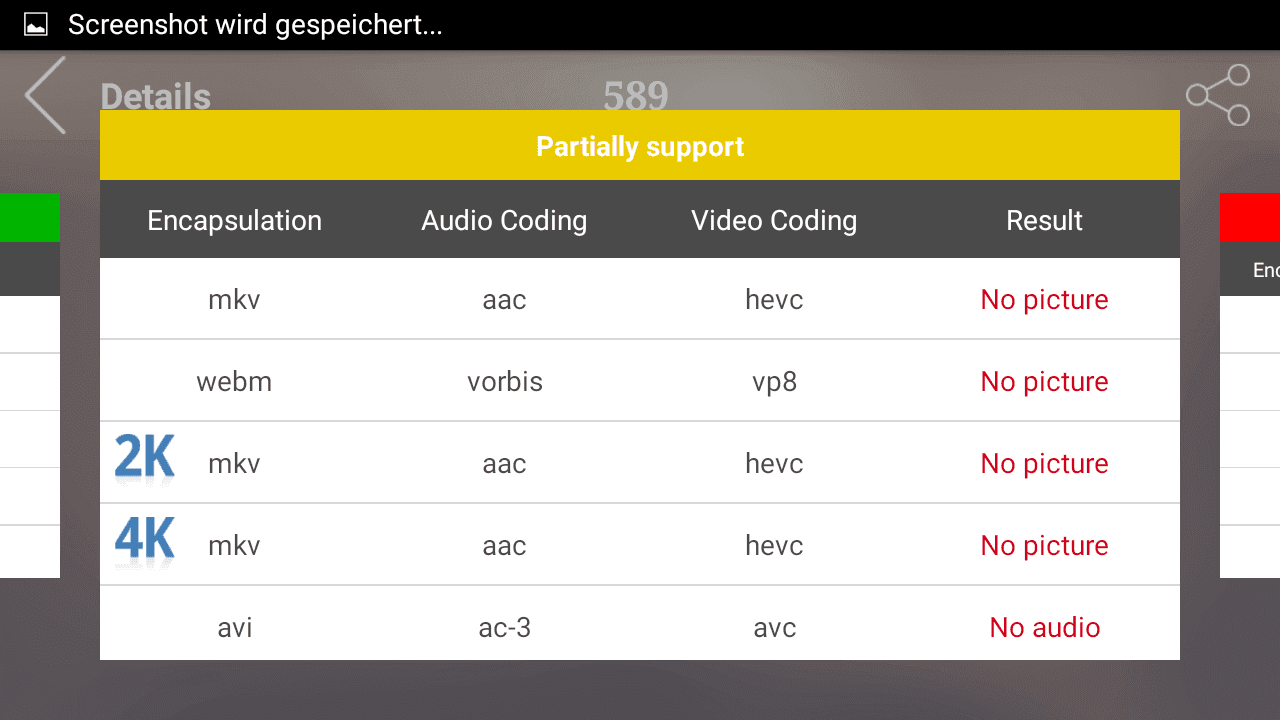This screenshot has width=1280, height=720.
Task: Tap No audio result for avi
Action: click(1045, 627)
